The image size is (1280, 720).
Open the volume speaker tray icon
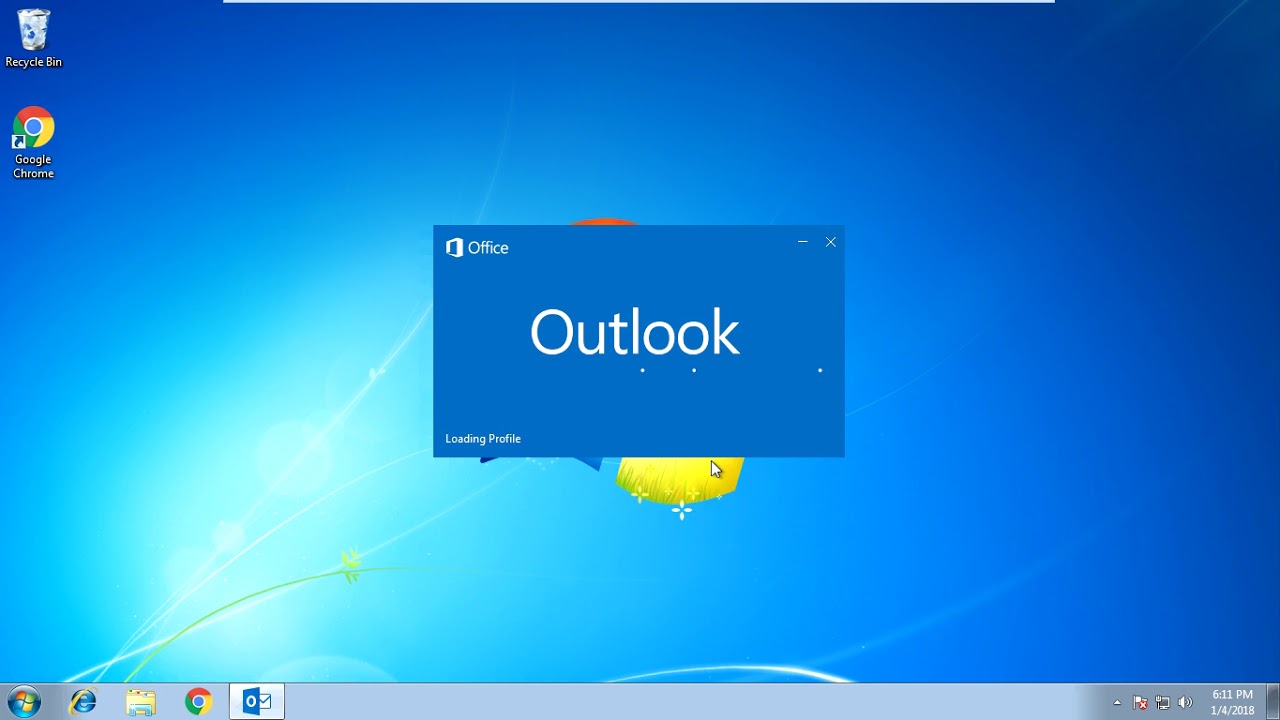pos(1186,703)
